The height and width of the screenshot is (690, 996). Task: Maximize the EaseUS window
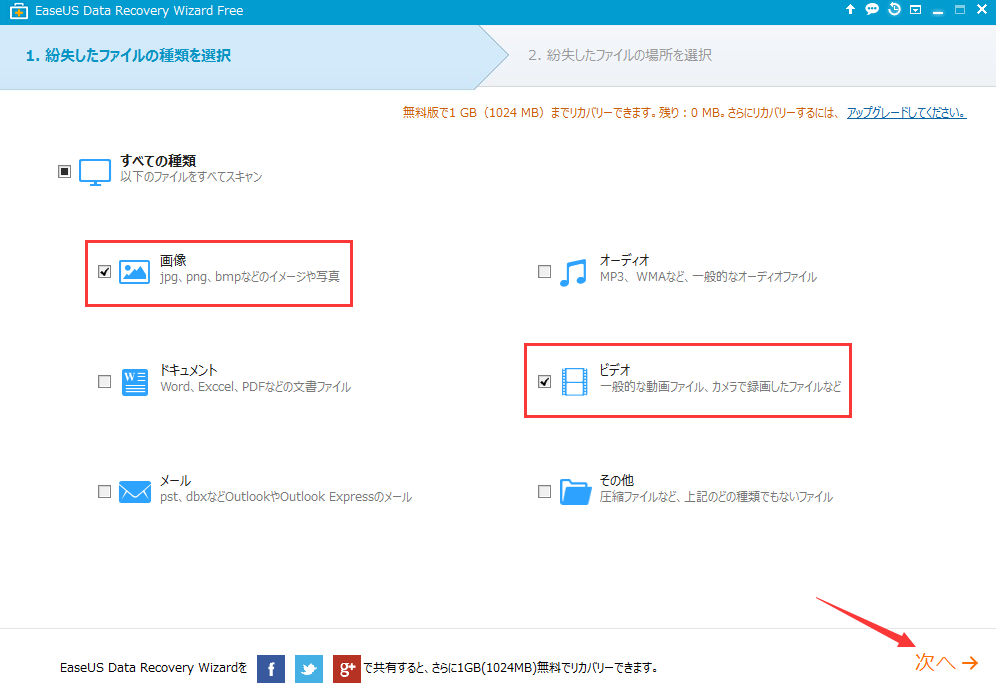(960, 10)
